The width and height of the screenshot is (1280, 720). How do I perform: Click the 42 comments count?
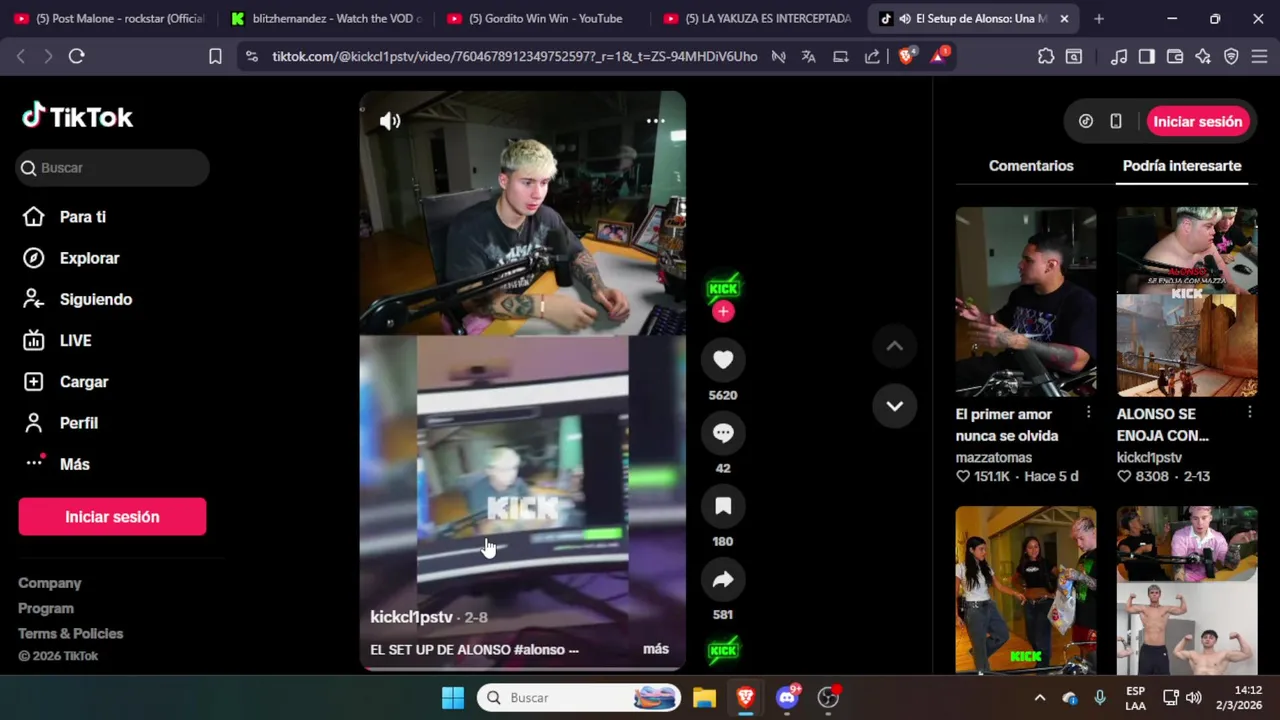tap(723, 468)
